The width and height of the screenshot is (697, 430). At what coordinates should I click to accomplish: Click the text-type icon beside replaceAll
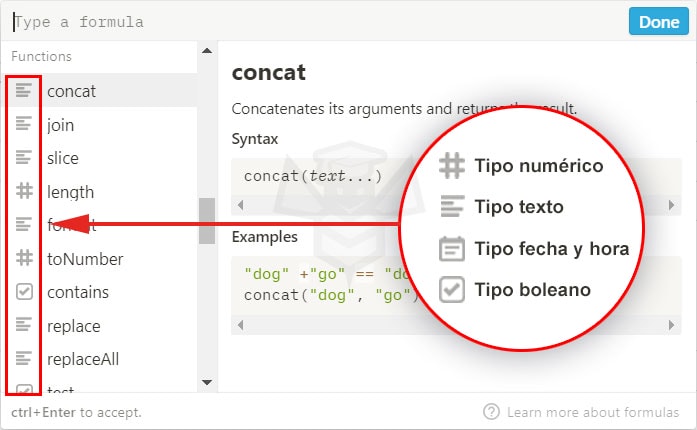click(x=24, y=359)
